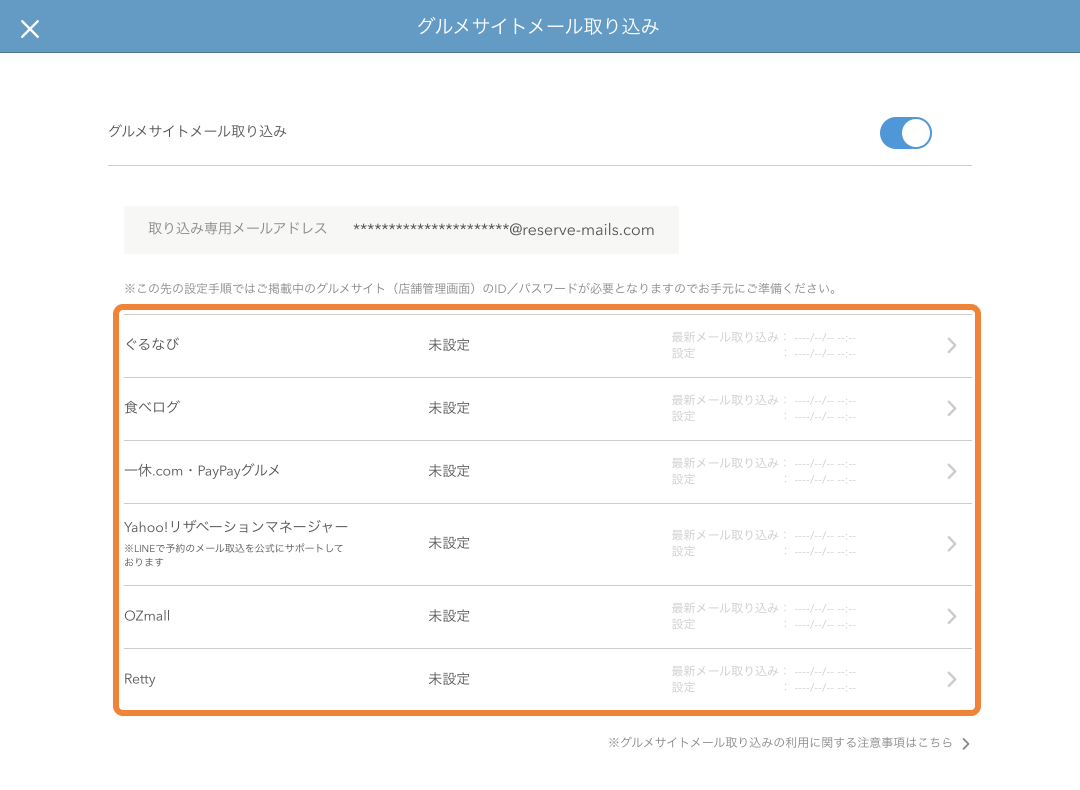This screenshot has width=1080, height=790.
Task: Click the chevron next to 注意事項はこちら
Action: point(965,743)
